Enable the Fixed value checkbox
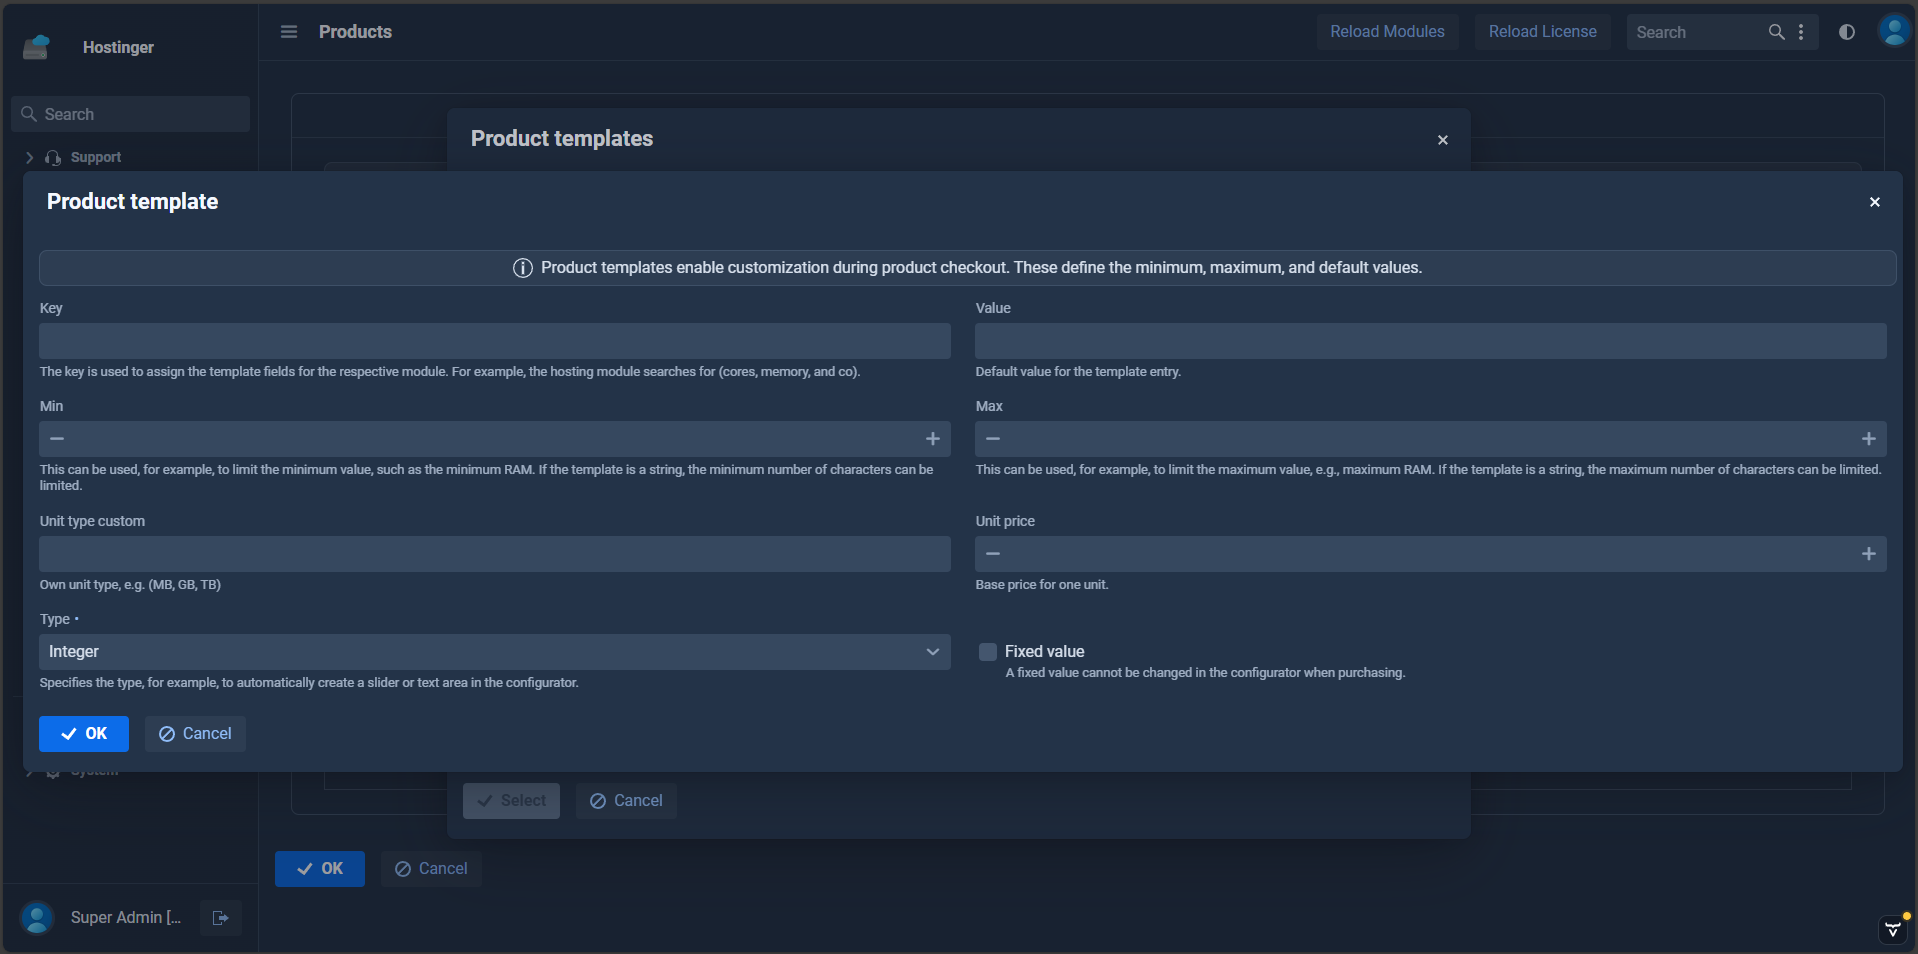This screenshot has height=954, width=1918. pos(987,651)
